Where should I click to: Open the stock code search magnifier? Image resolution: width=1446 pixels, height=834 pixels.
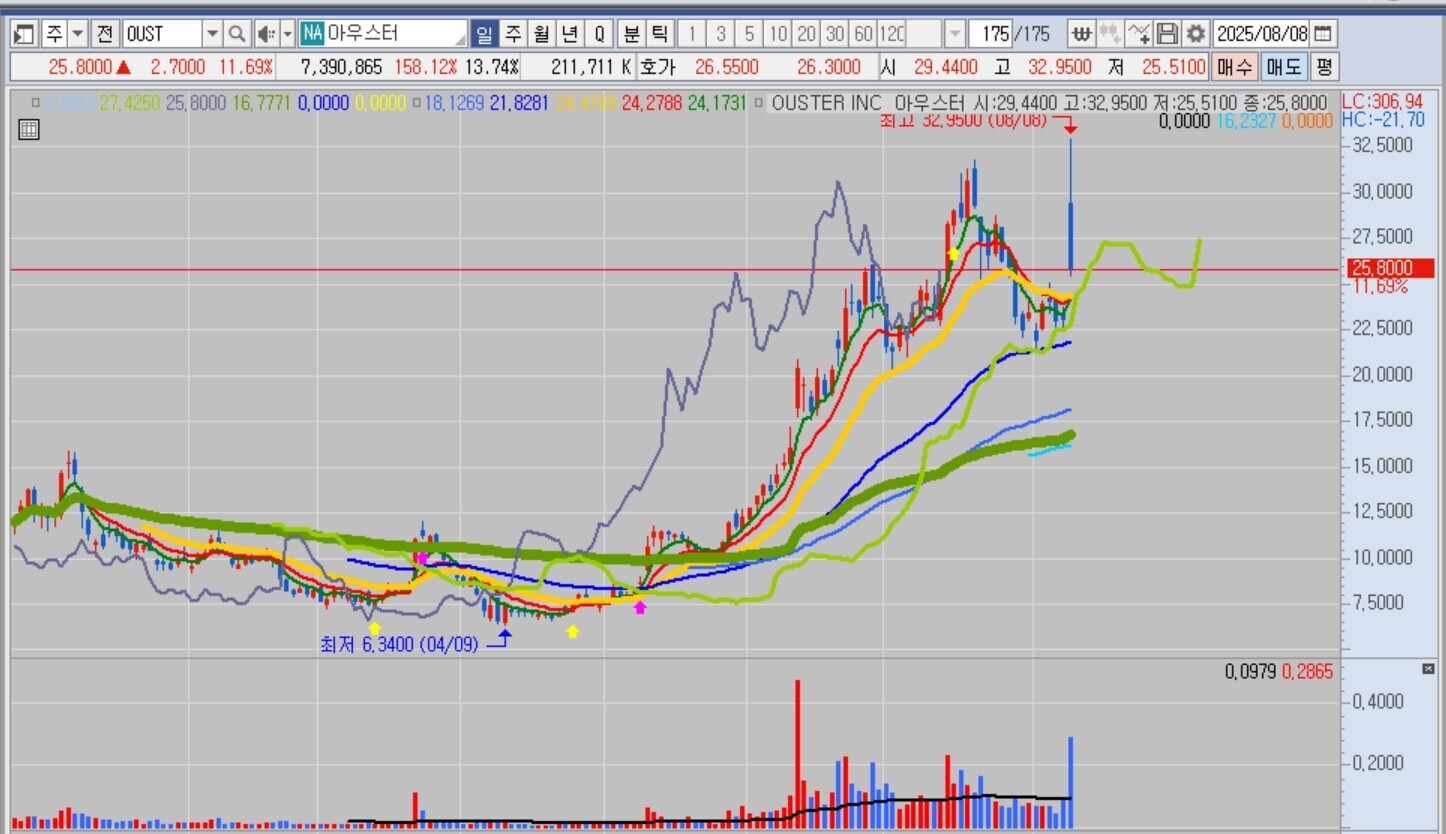point(237,34)
